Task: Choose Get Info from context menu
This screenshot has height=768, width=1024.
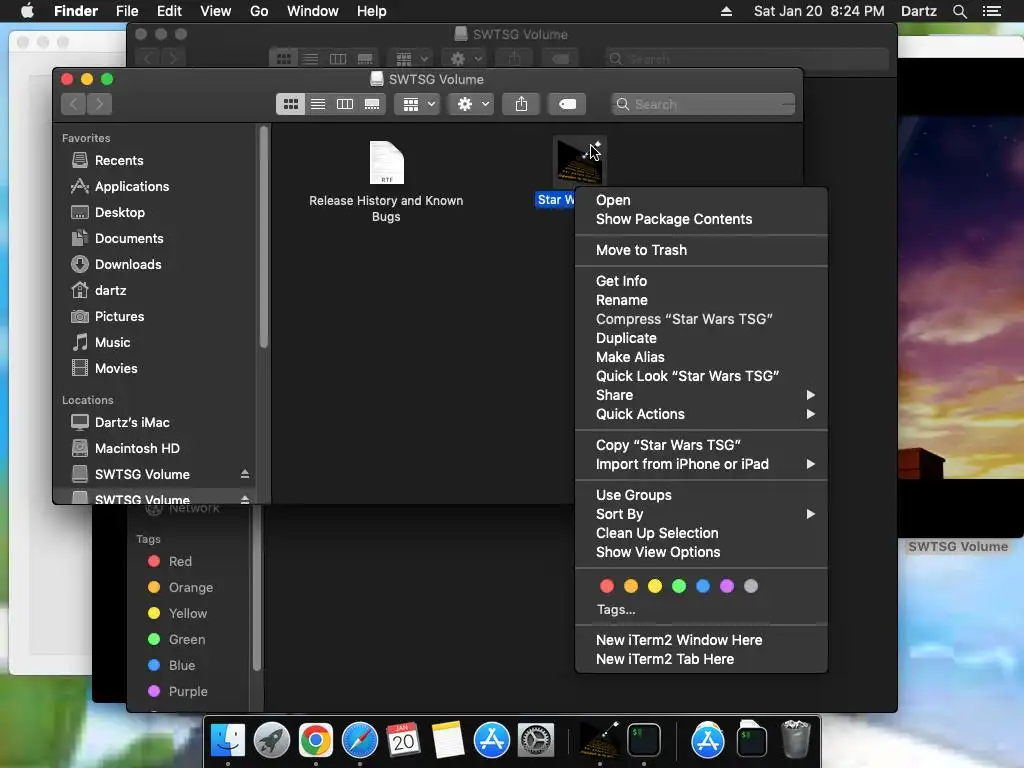Action: click(701, 281)
